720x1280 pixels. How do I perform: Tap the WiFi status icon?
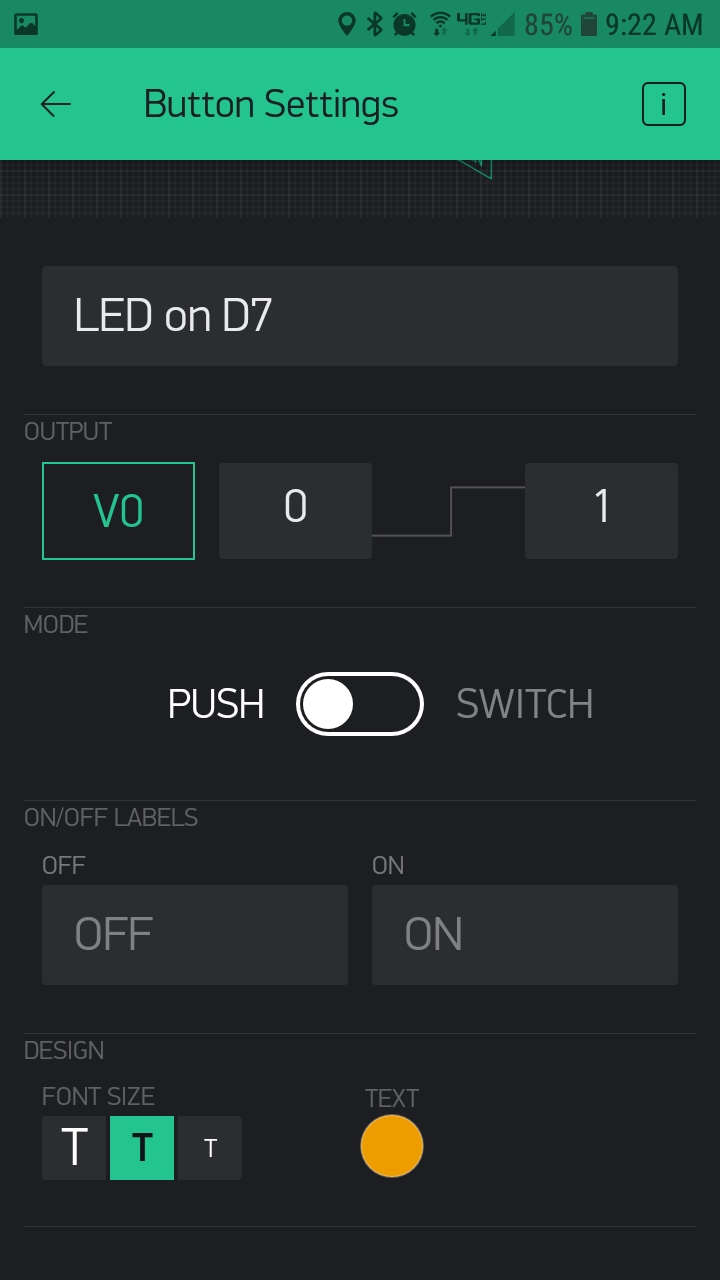[x=439, y=24]
